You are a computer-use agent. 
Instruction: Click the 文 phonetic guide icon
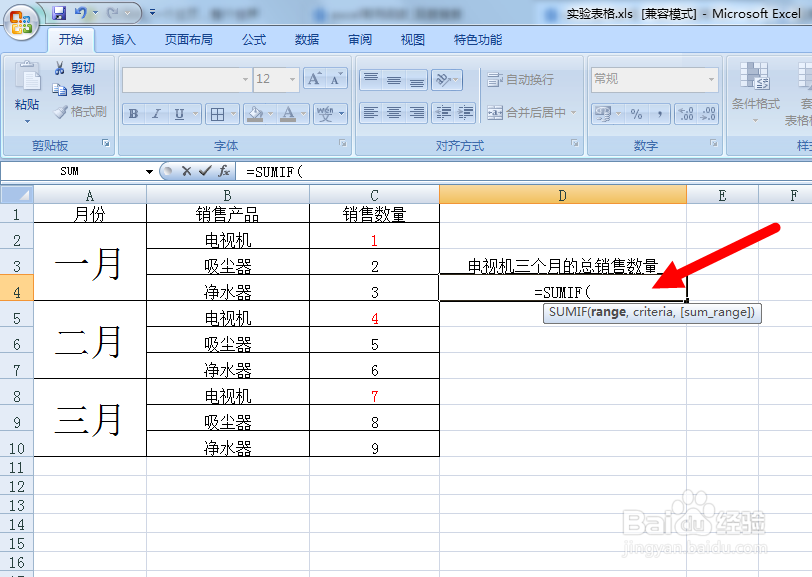click(325, 113)
